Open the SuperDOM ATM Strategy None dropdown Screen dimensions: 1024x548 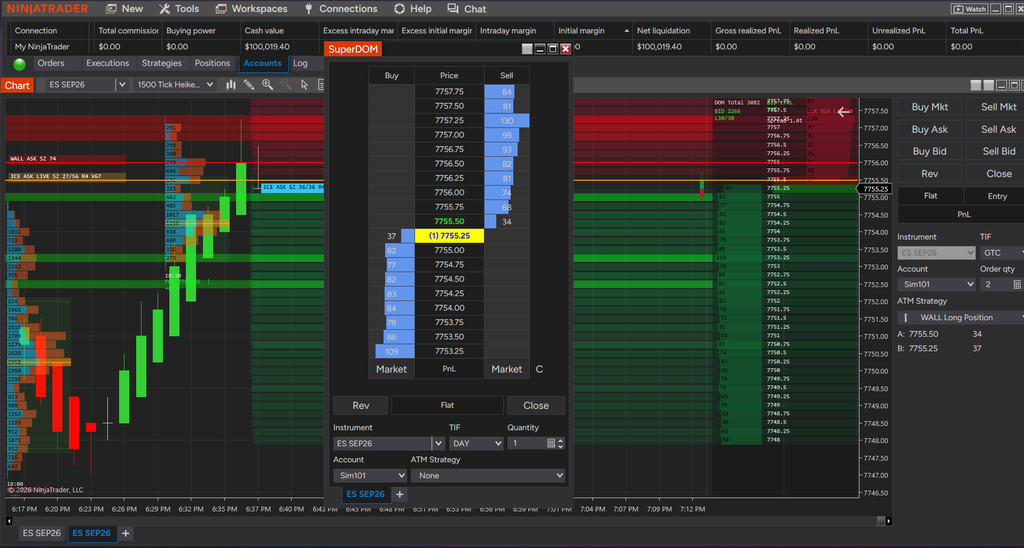pyautogui.click(x=488, y=475)
